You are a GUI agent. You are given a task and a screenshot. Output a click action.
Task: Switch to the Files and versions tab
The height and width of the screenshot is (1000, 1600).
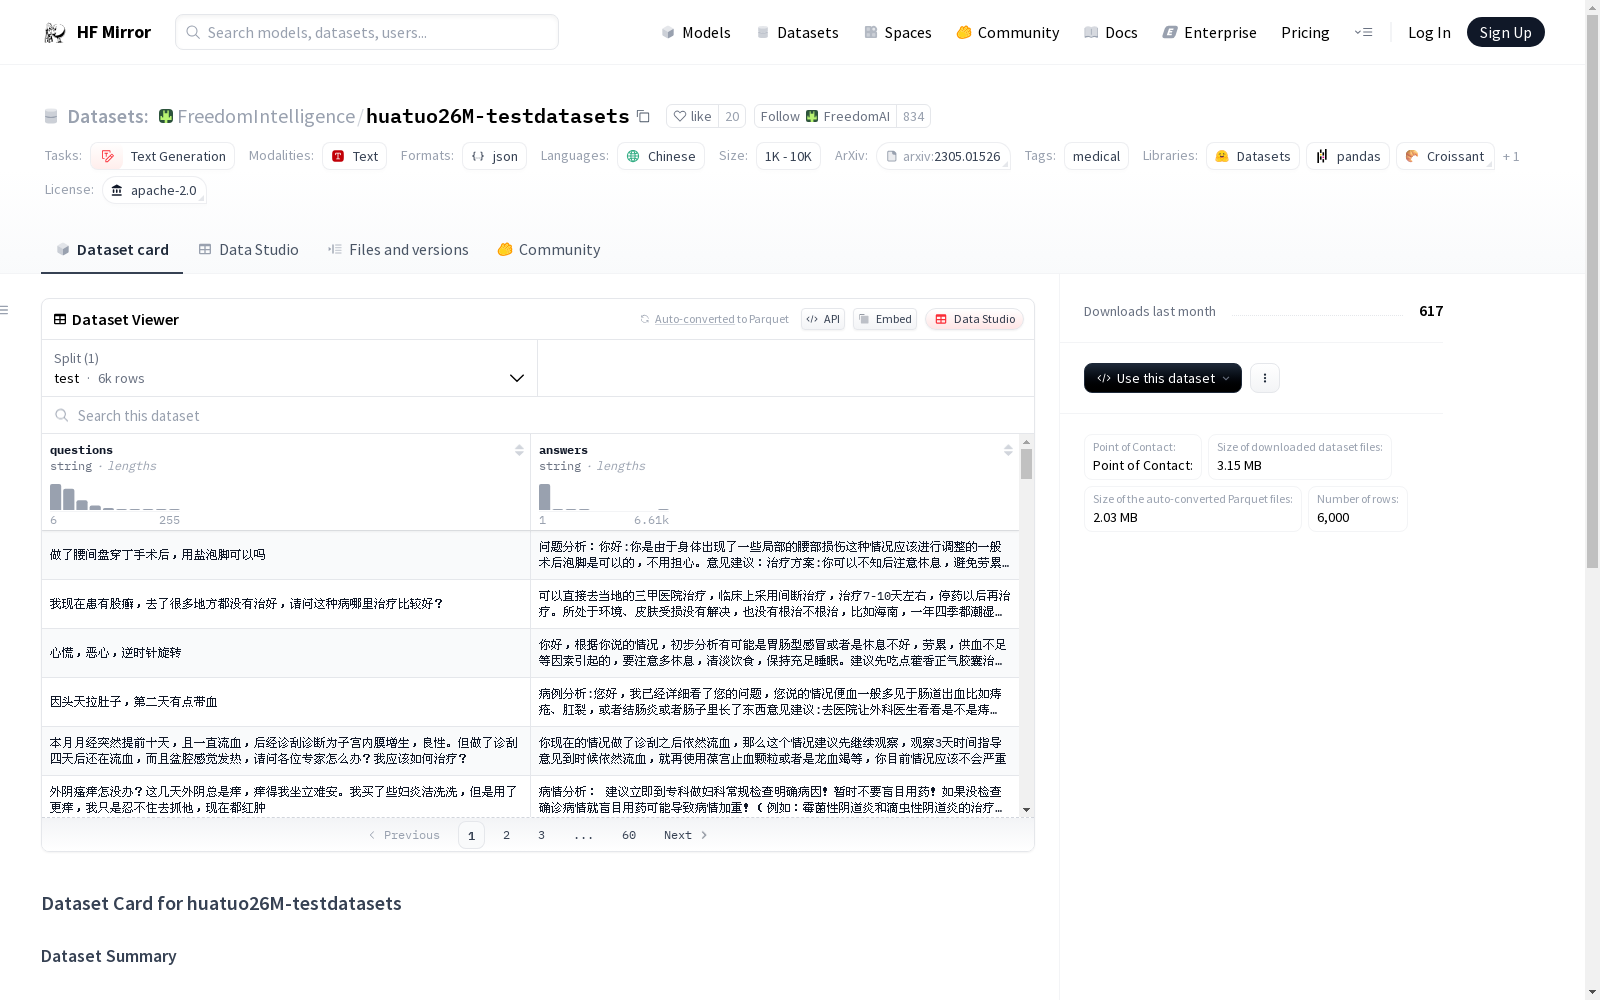(398, 250)
